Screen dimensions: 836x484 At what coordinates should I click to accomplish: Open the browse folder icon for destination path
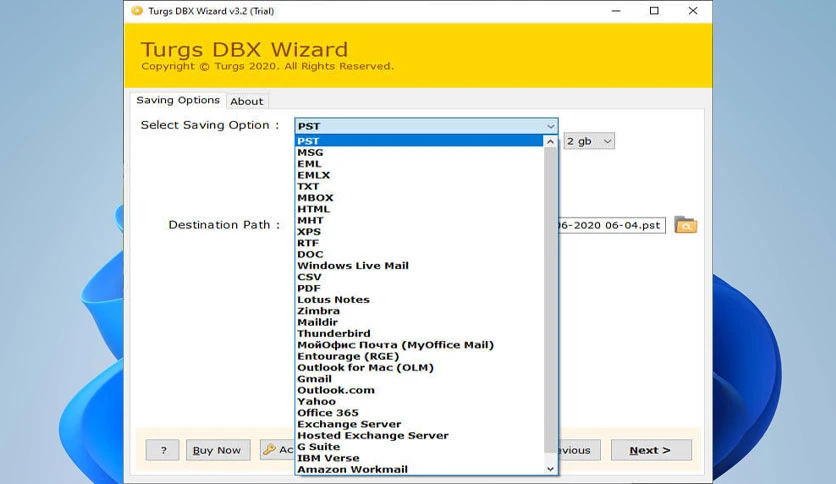pyautogui.click(x=685, y=225)
